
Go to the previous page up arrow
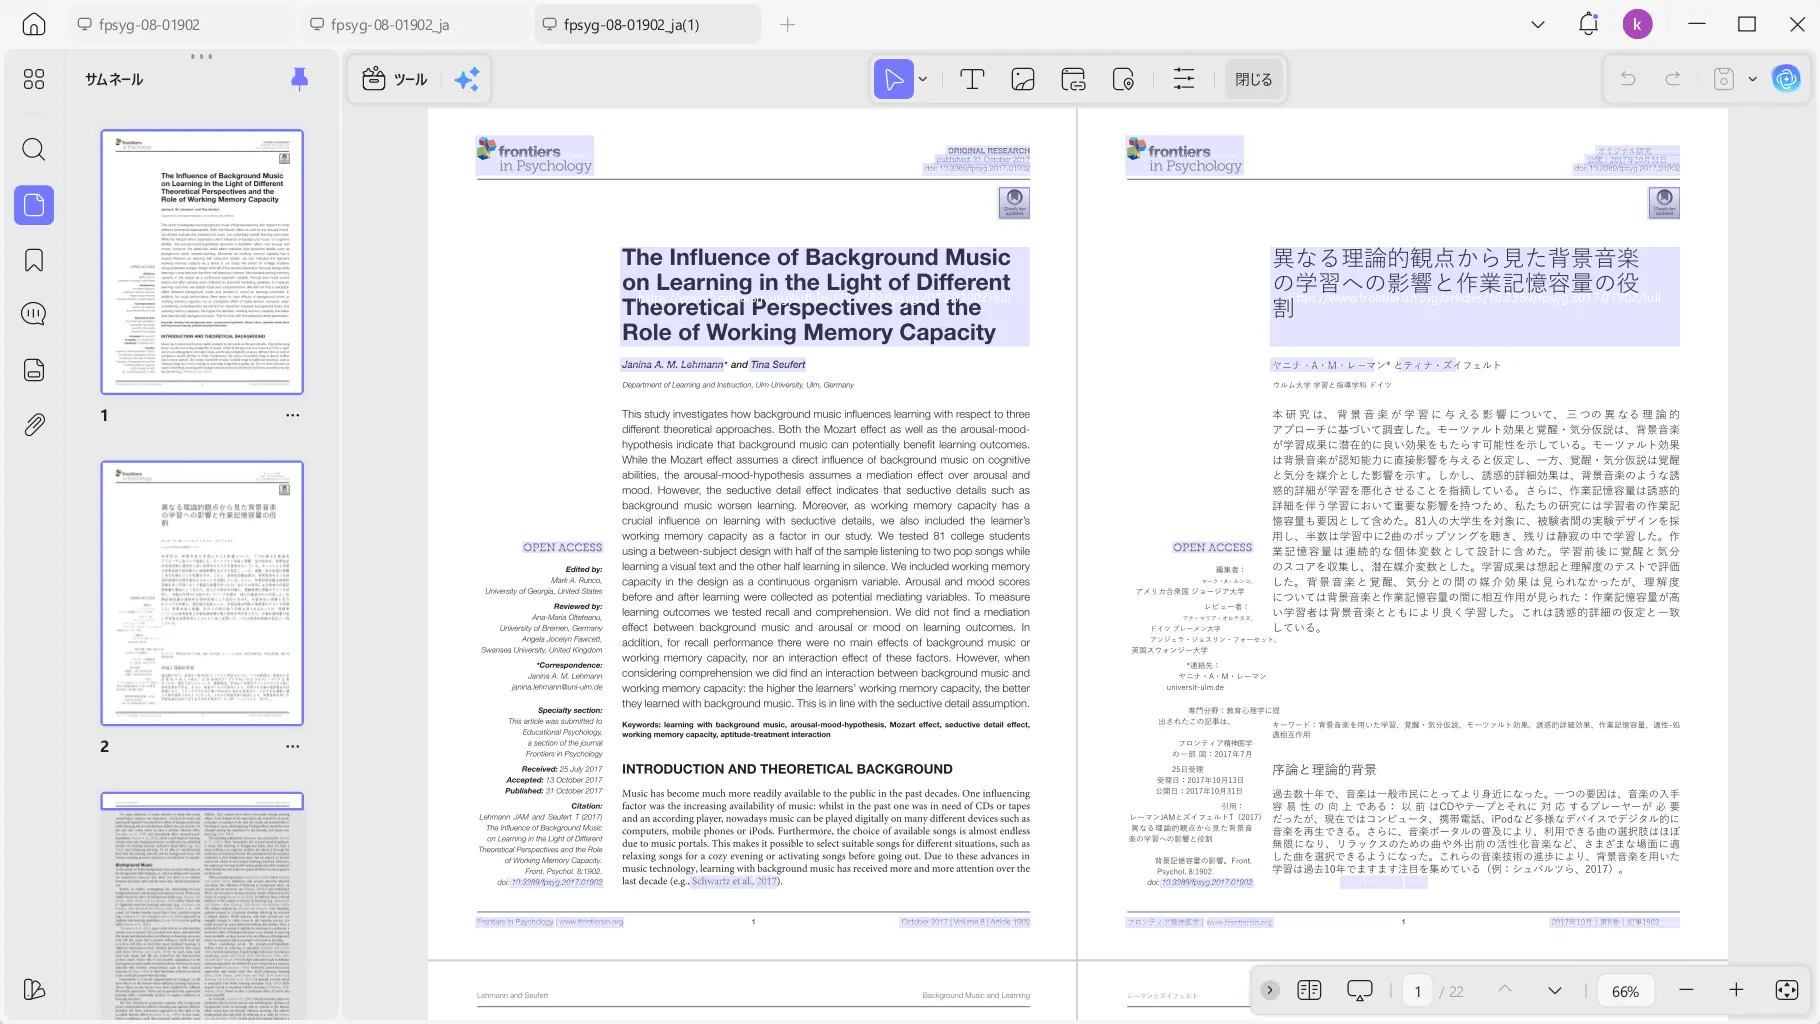click(1505, 990)
